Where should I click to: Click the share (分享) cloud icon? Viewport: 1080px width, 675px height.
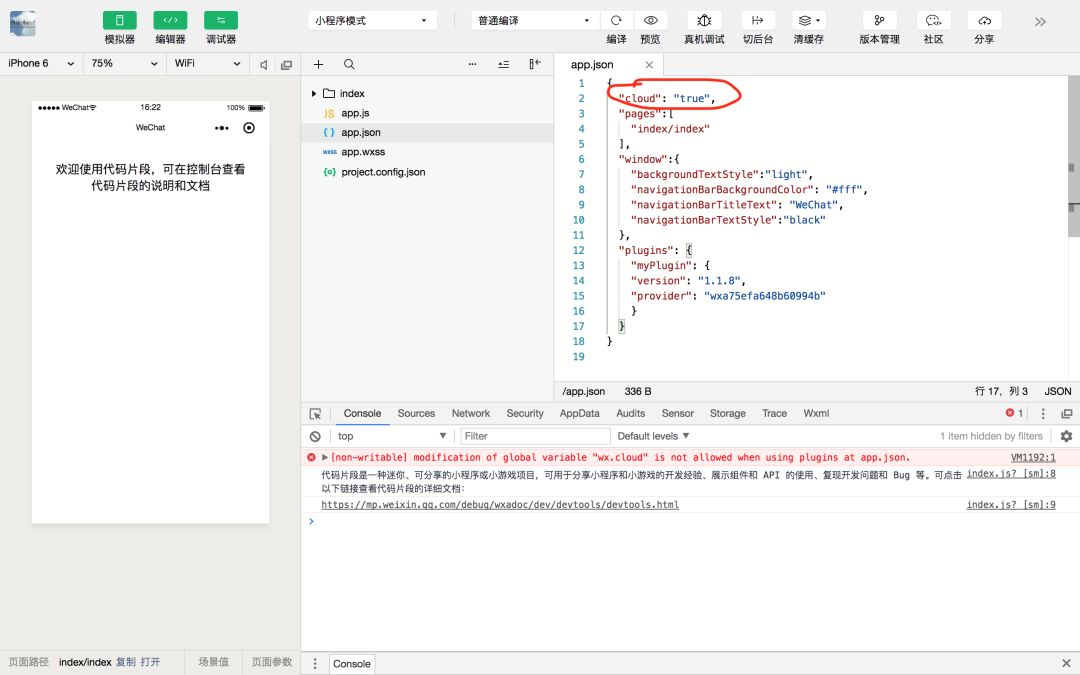pyautogui.click(x=984, y=21)
